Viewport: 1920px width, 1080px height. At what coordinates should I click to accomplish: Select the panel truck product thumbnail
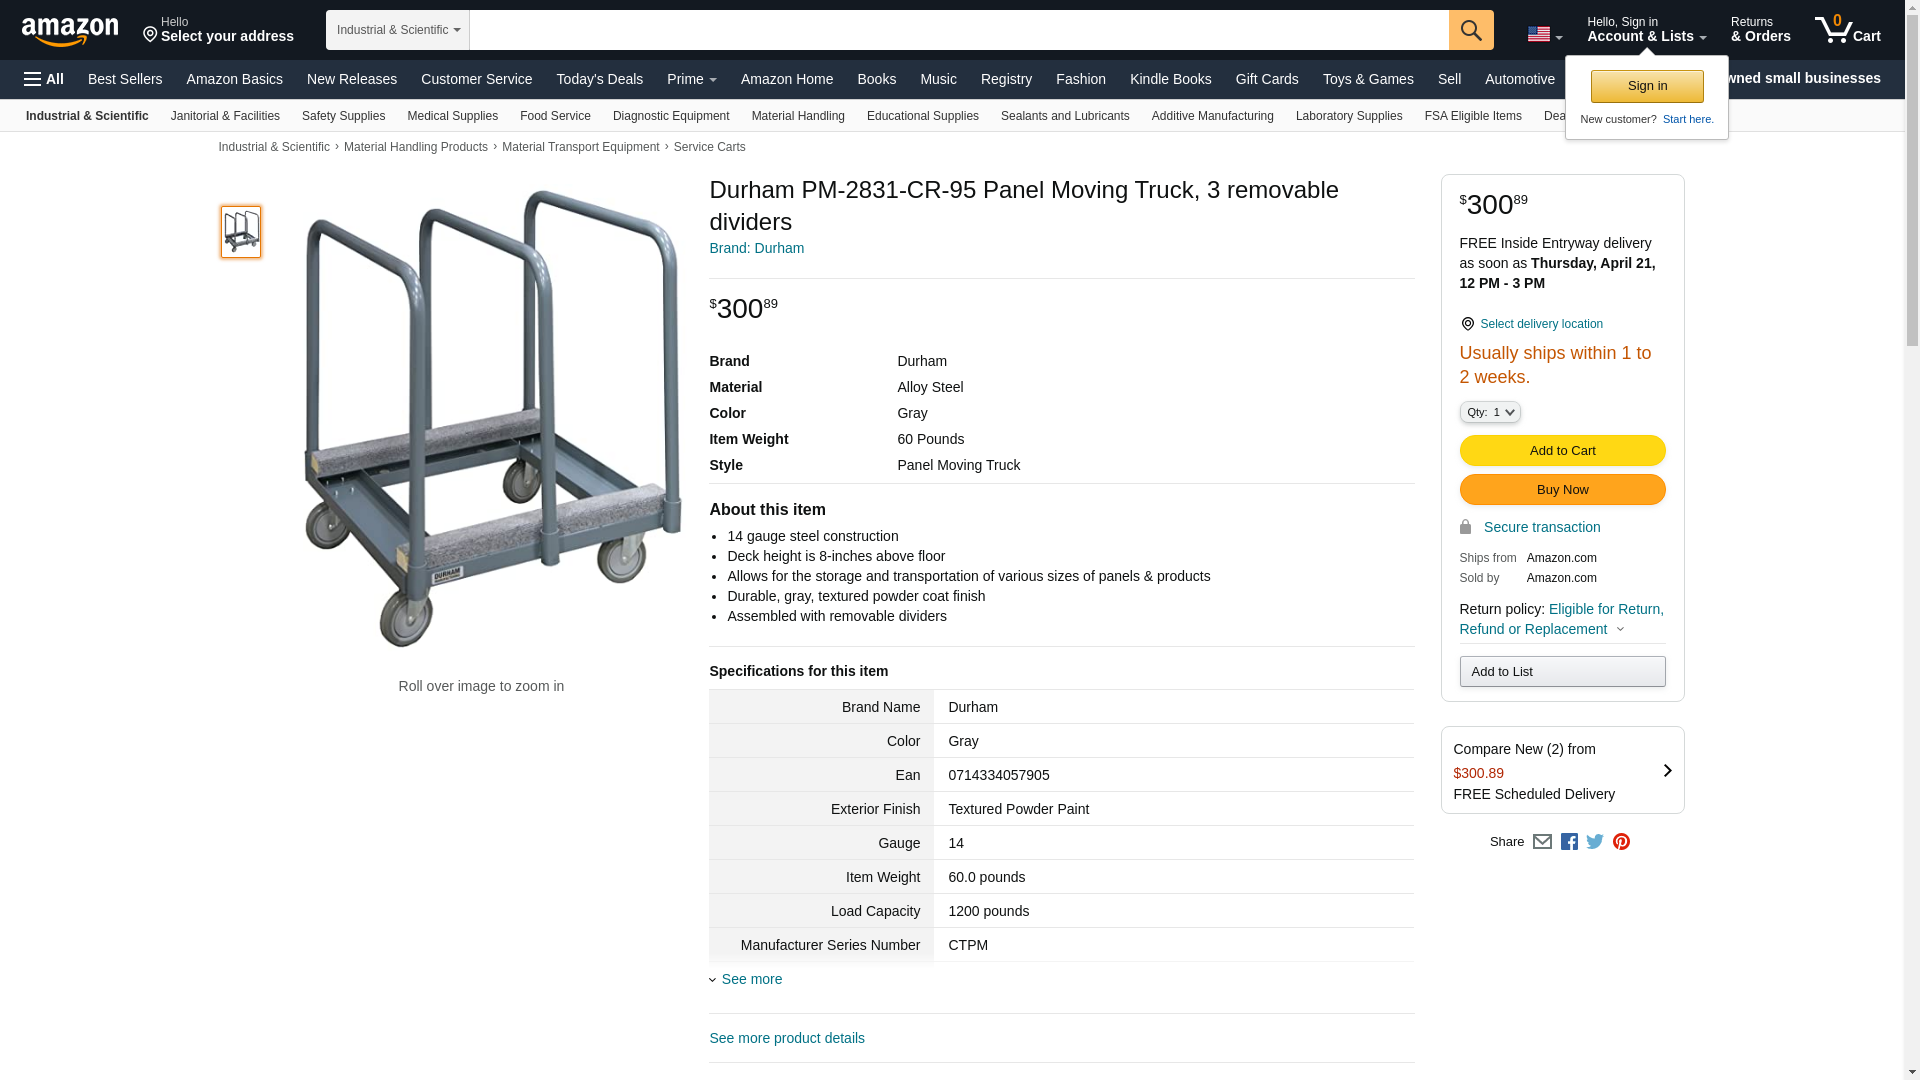pyautogui.click(x=241, y=232)
